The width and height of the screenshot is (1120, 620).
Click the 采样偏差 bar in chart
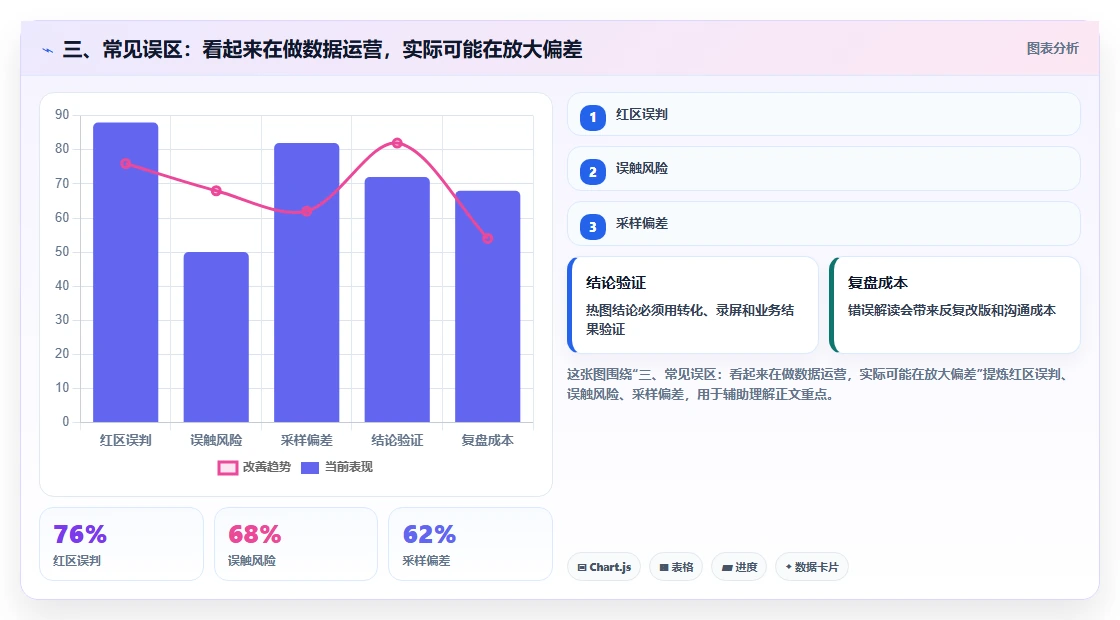coord(306,283)
